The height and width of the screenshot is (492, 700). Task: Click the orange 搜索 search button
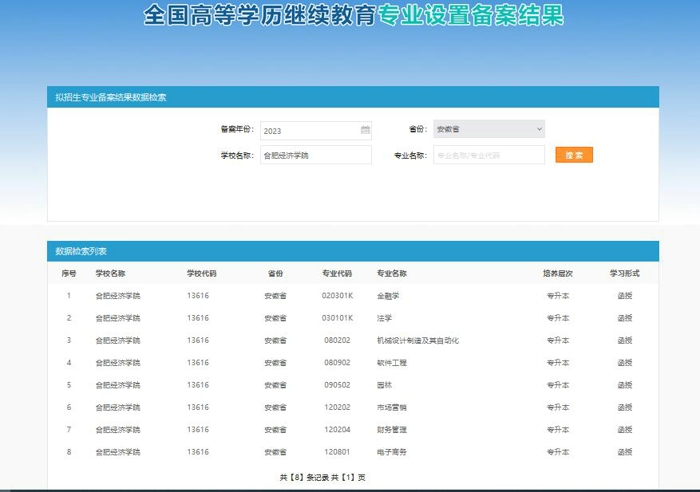coord(574,155)
